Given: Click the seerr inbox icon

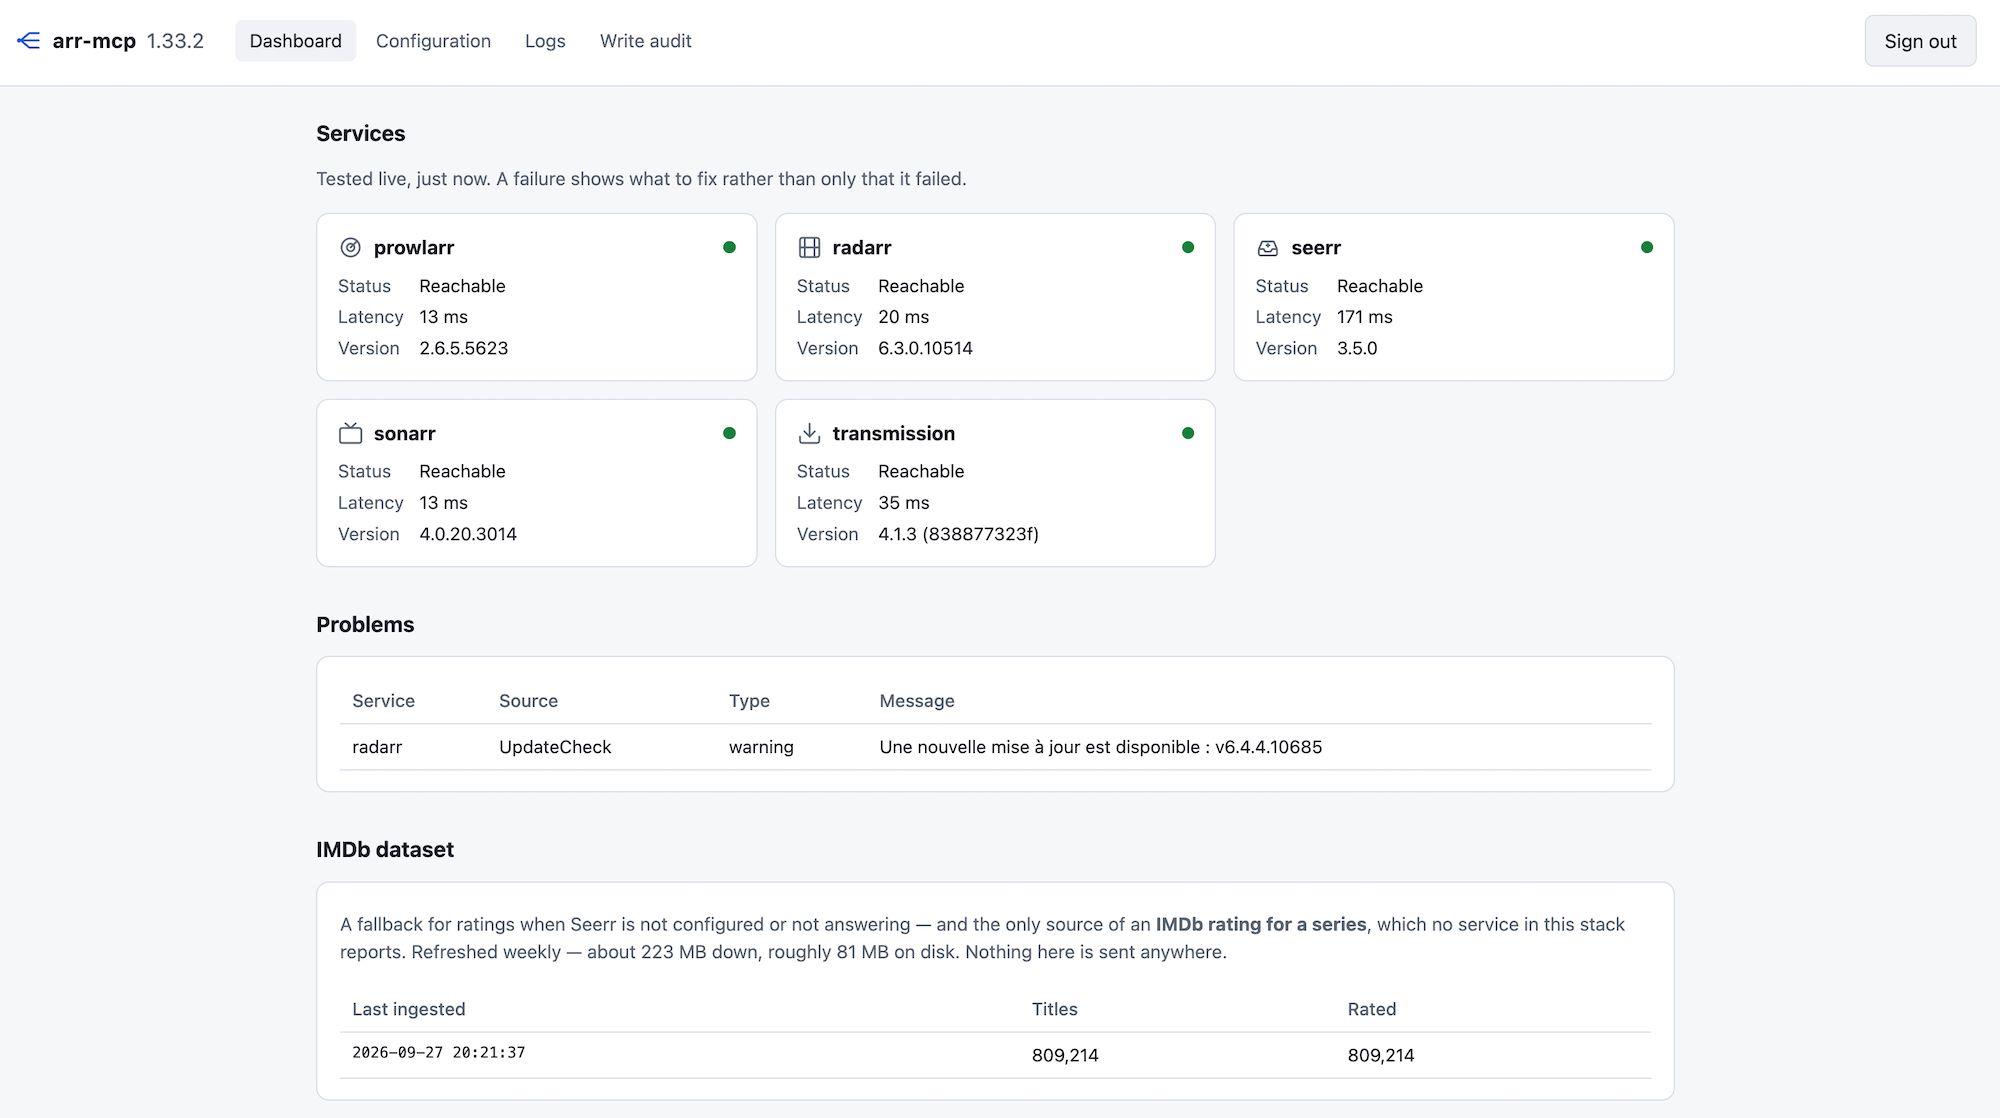Looking at the screenshot, I should pos(1268,248).
